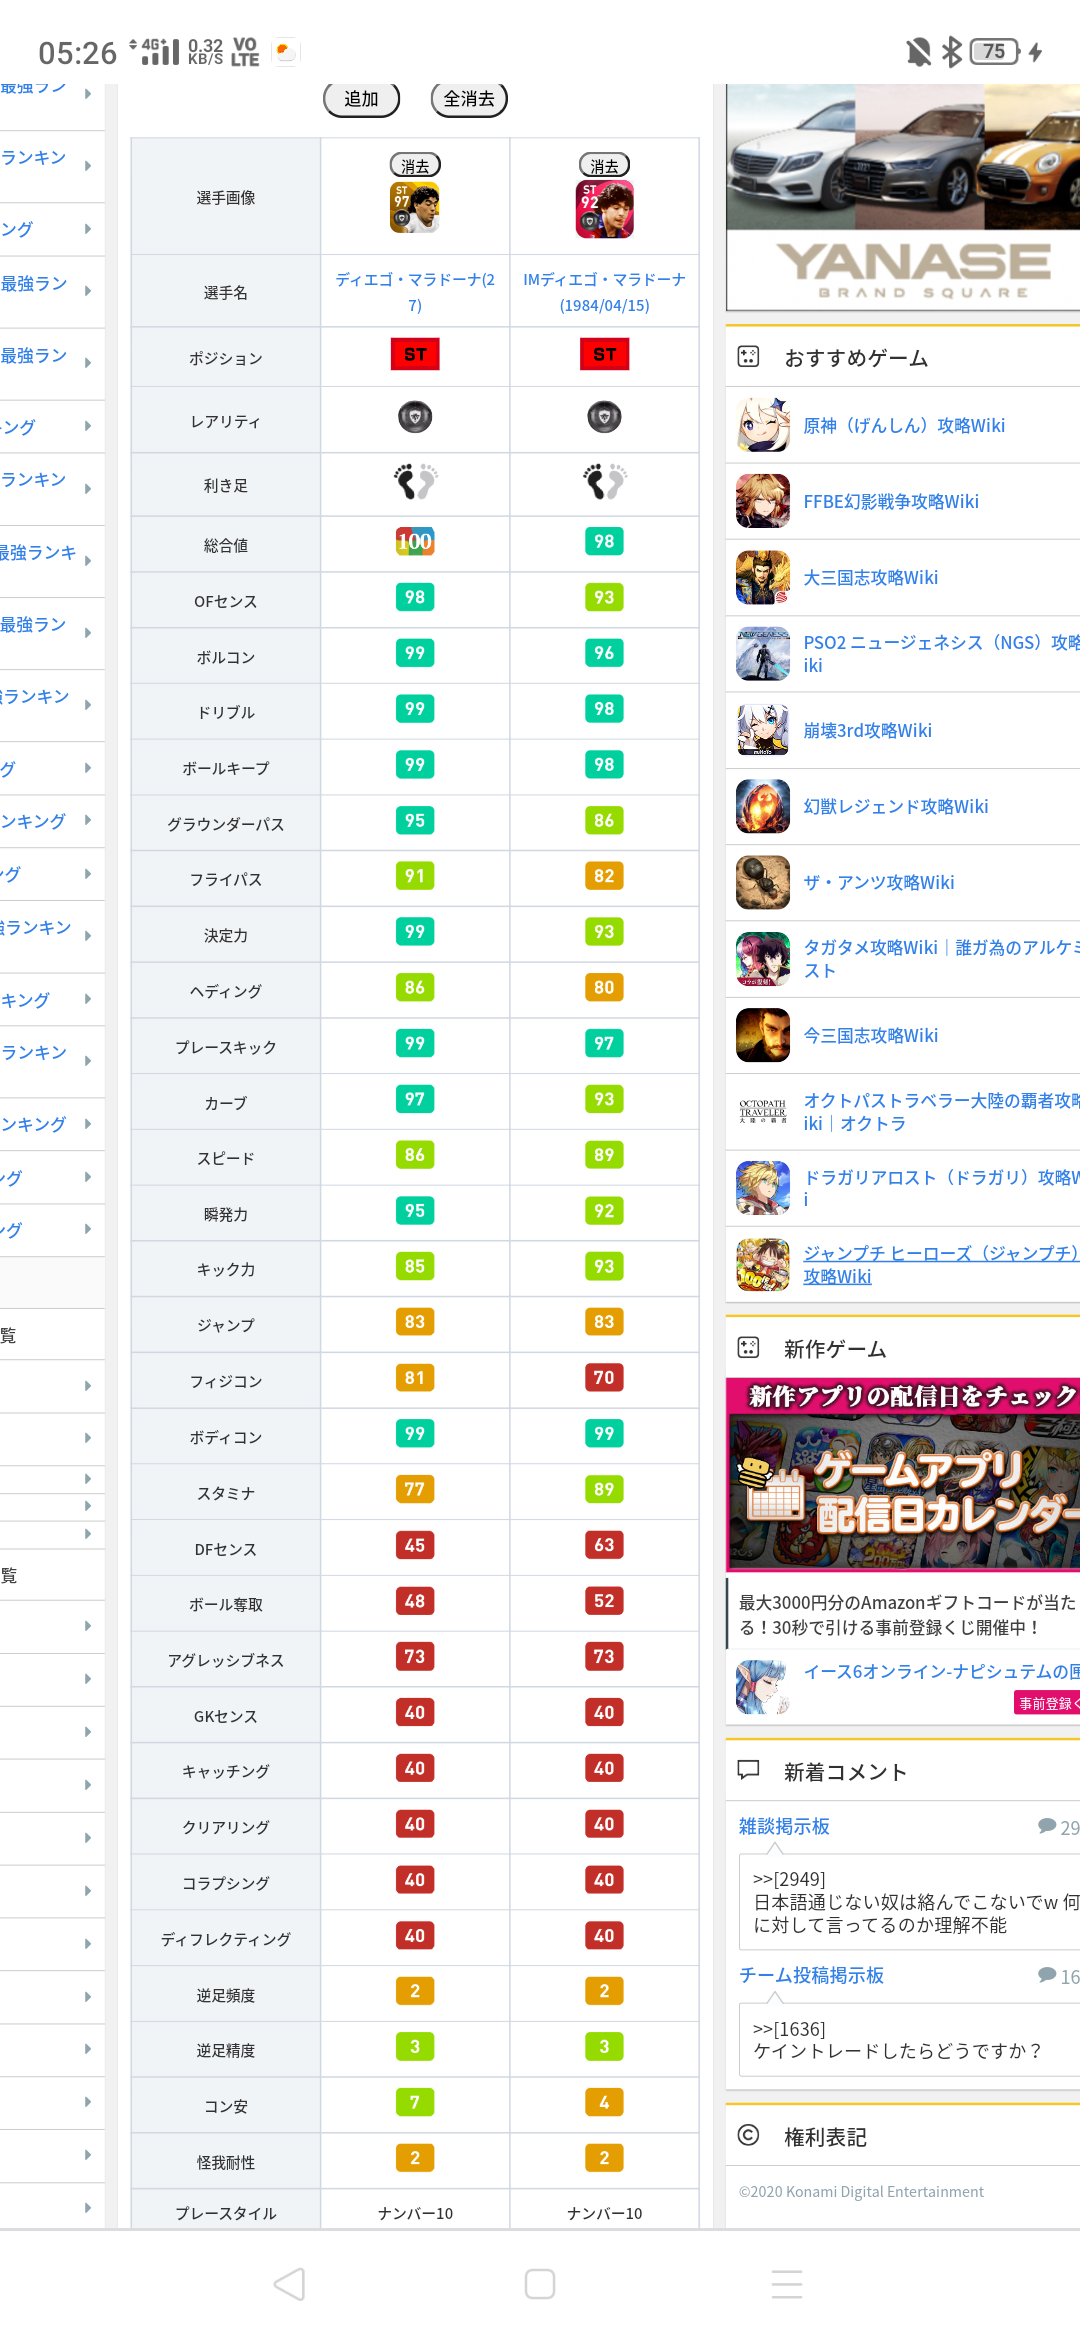Tap the PSO2 New Genesis game icon
Image resolution: width=1080 pixels, height=2340 pixels.
click(x=763, y=654)
